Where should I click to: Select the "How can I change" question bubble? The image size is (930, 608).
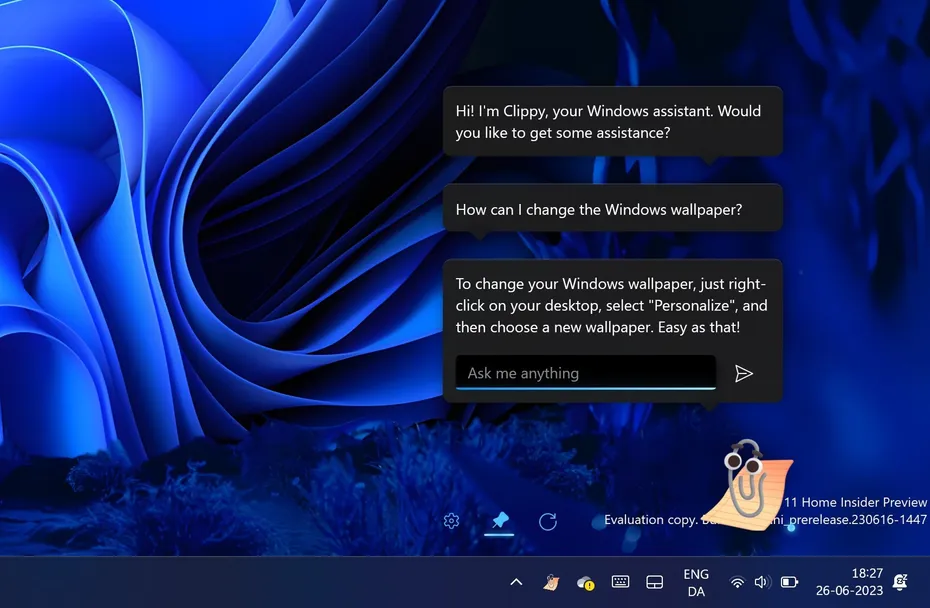tap(613, 209)
